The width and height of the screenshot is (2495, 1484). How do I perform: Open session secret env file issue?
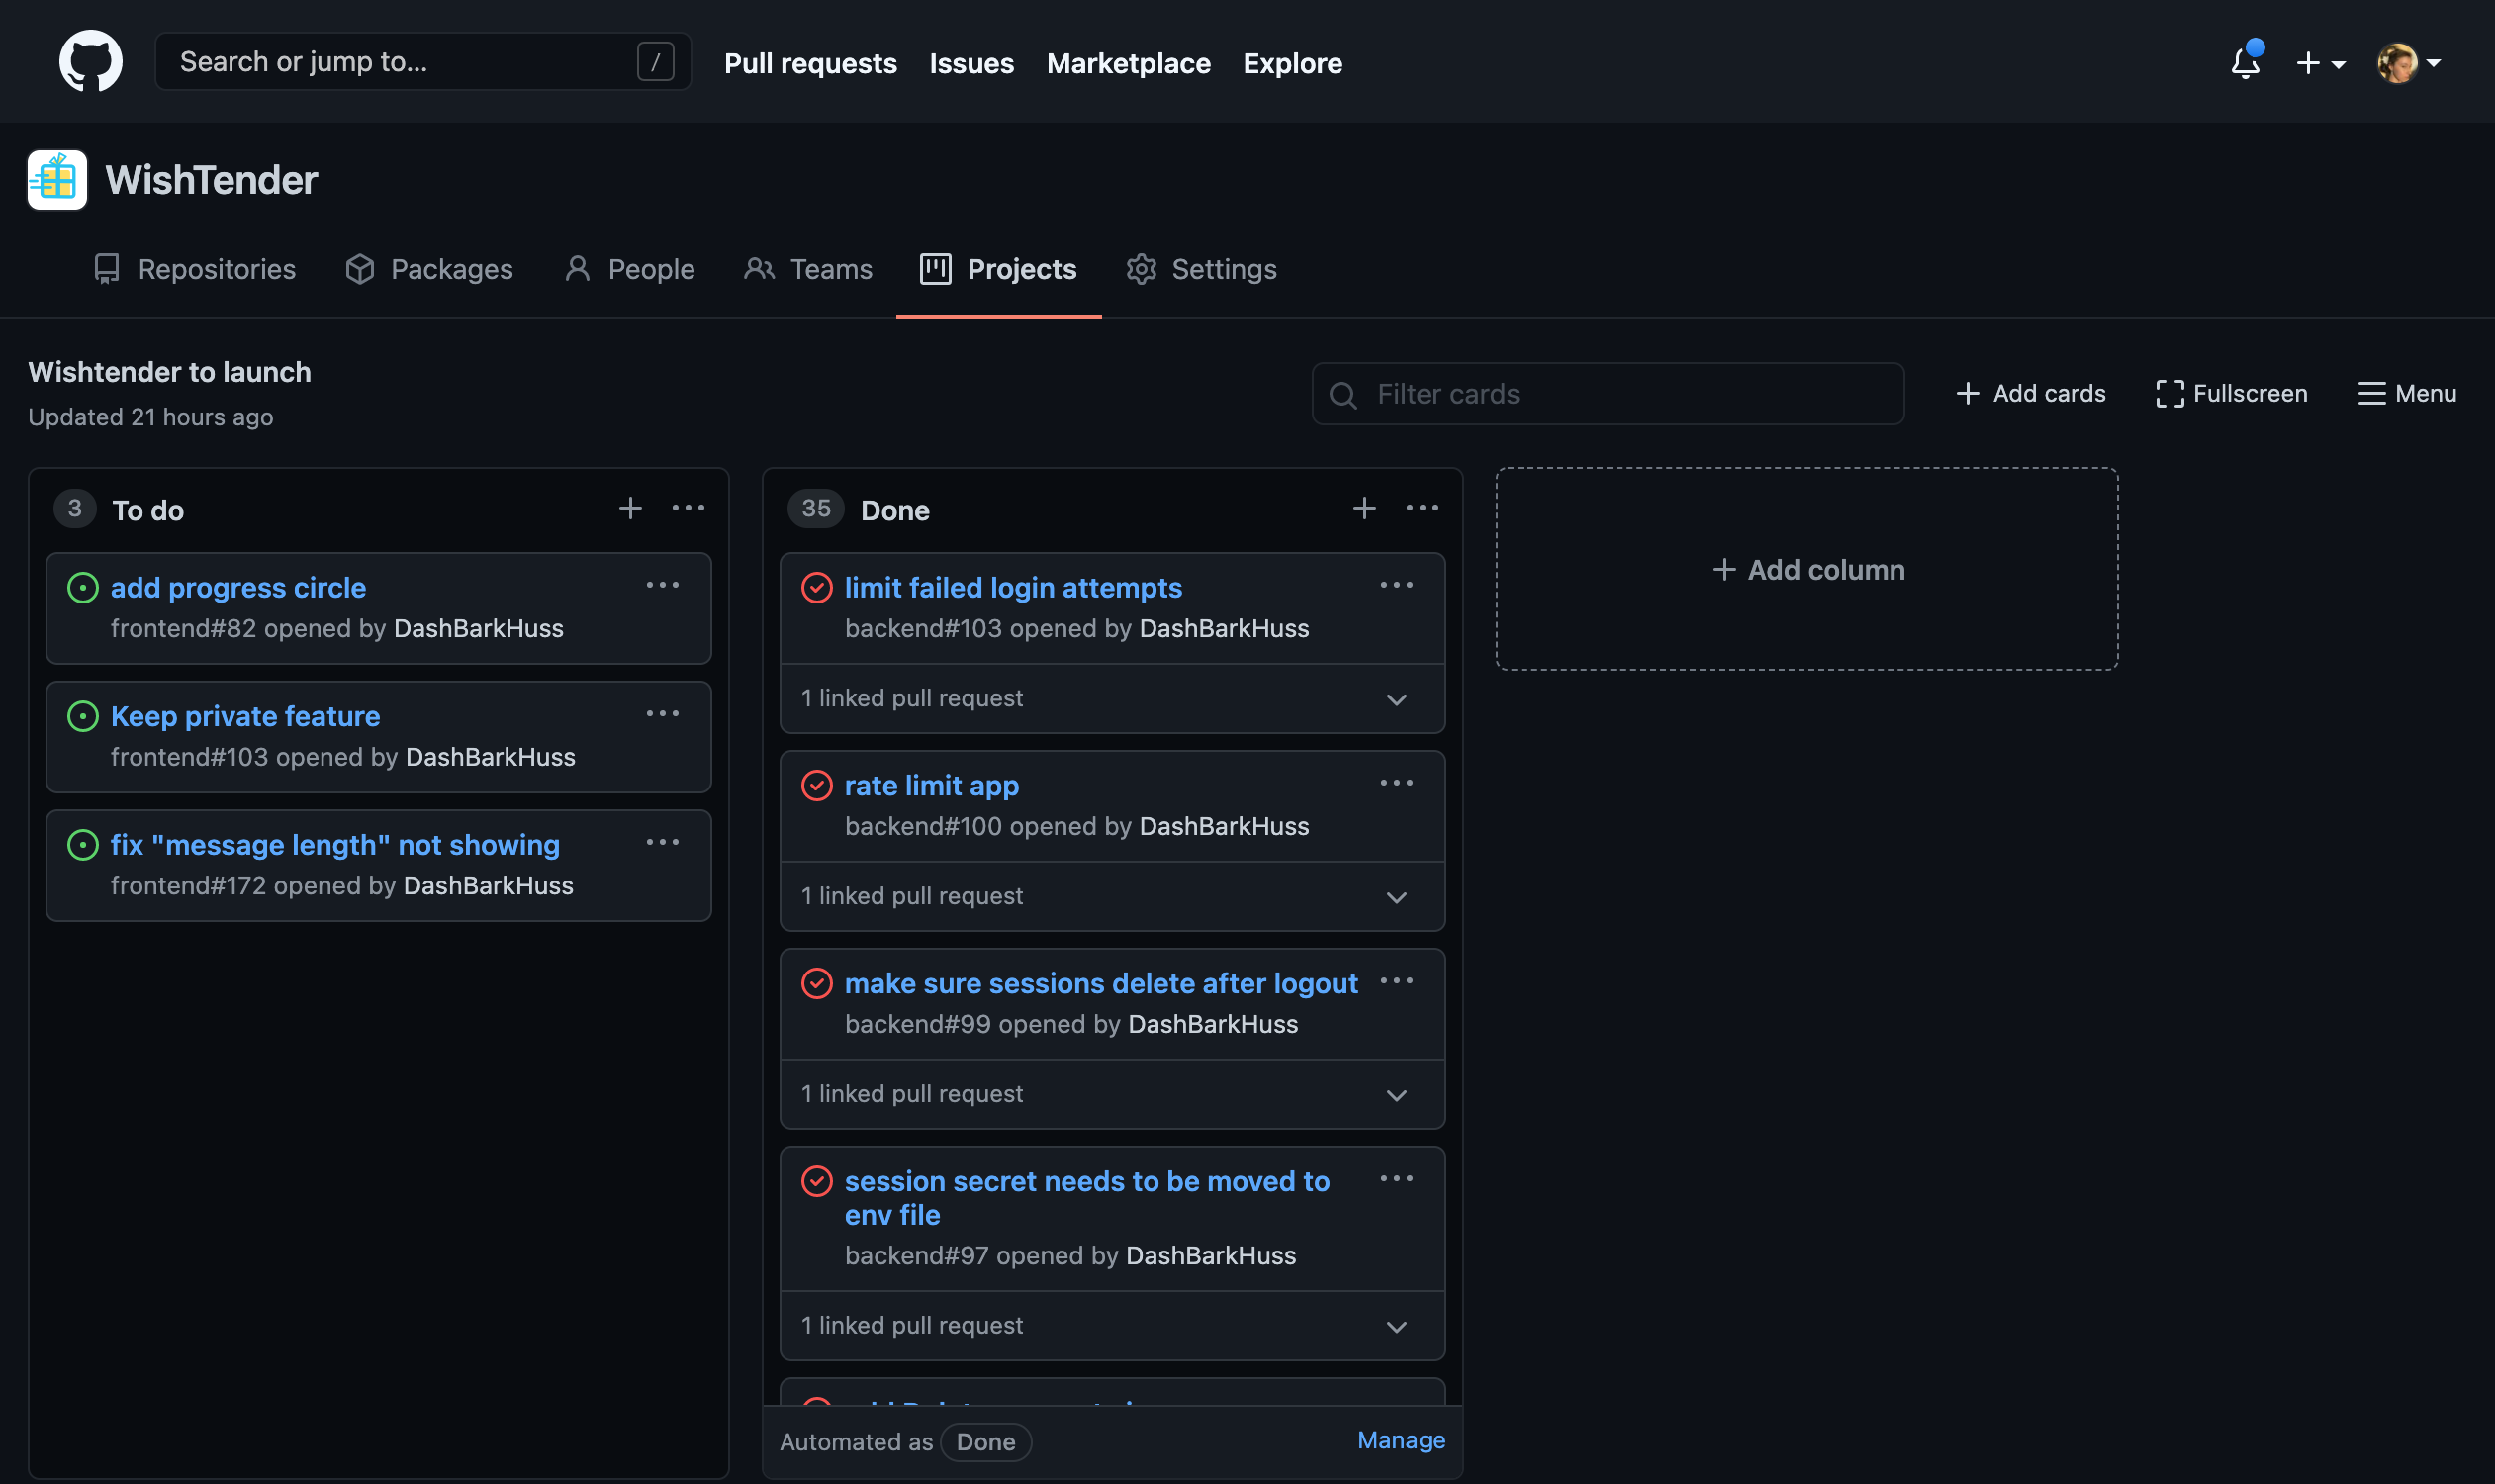[x=1087, y=1198]
